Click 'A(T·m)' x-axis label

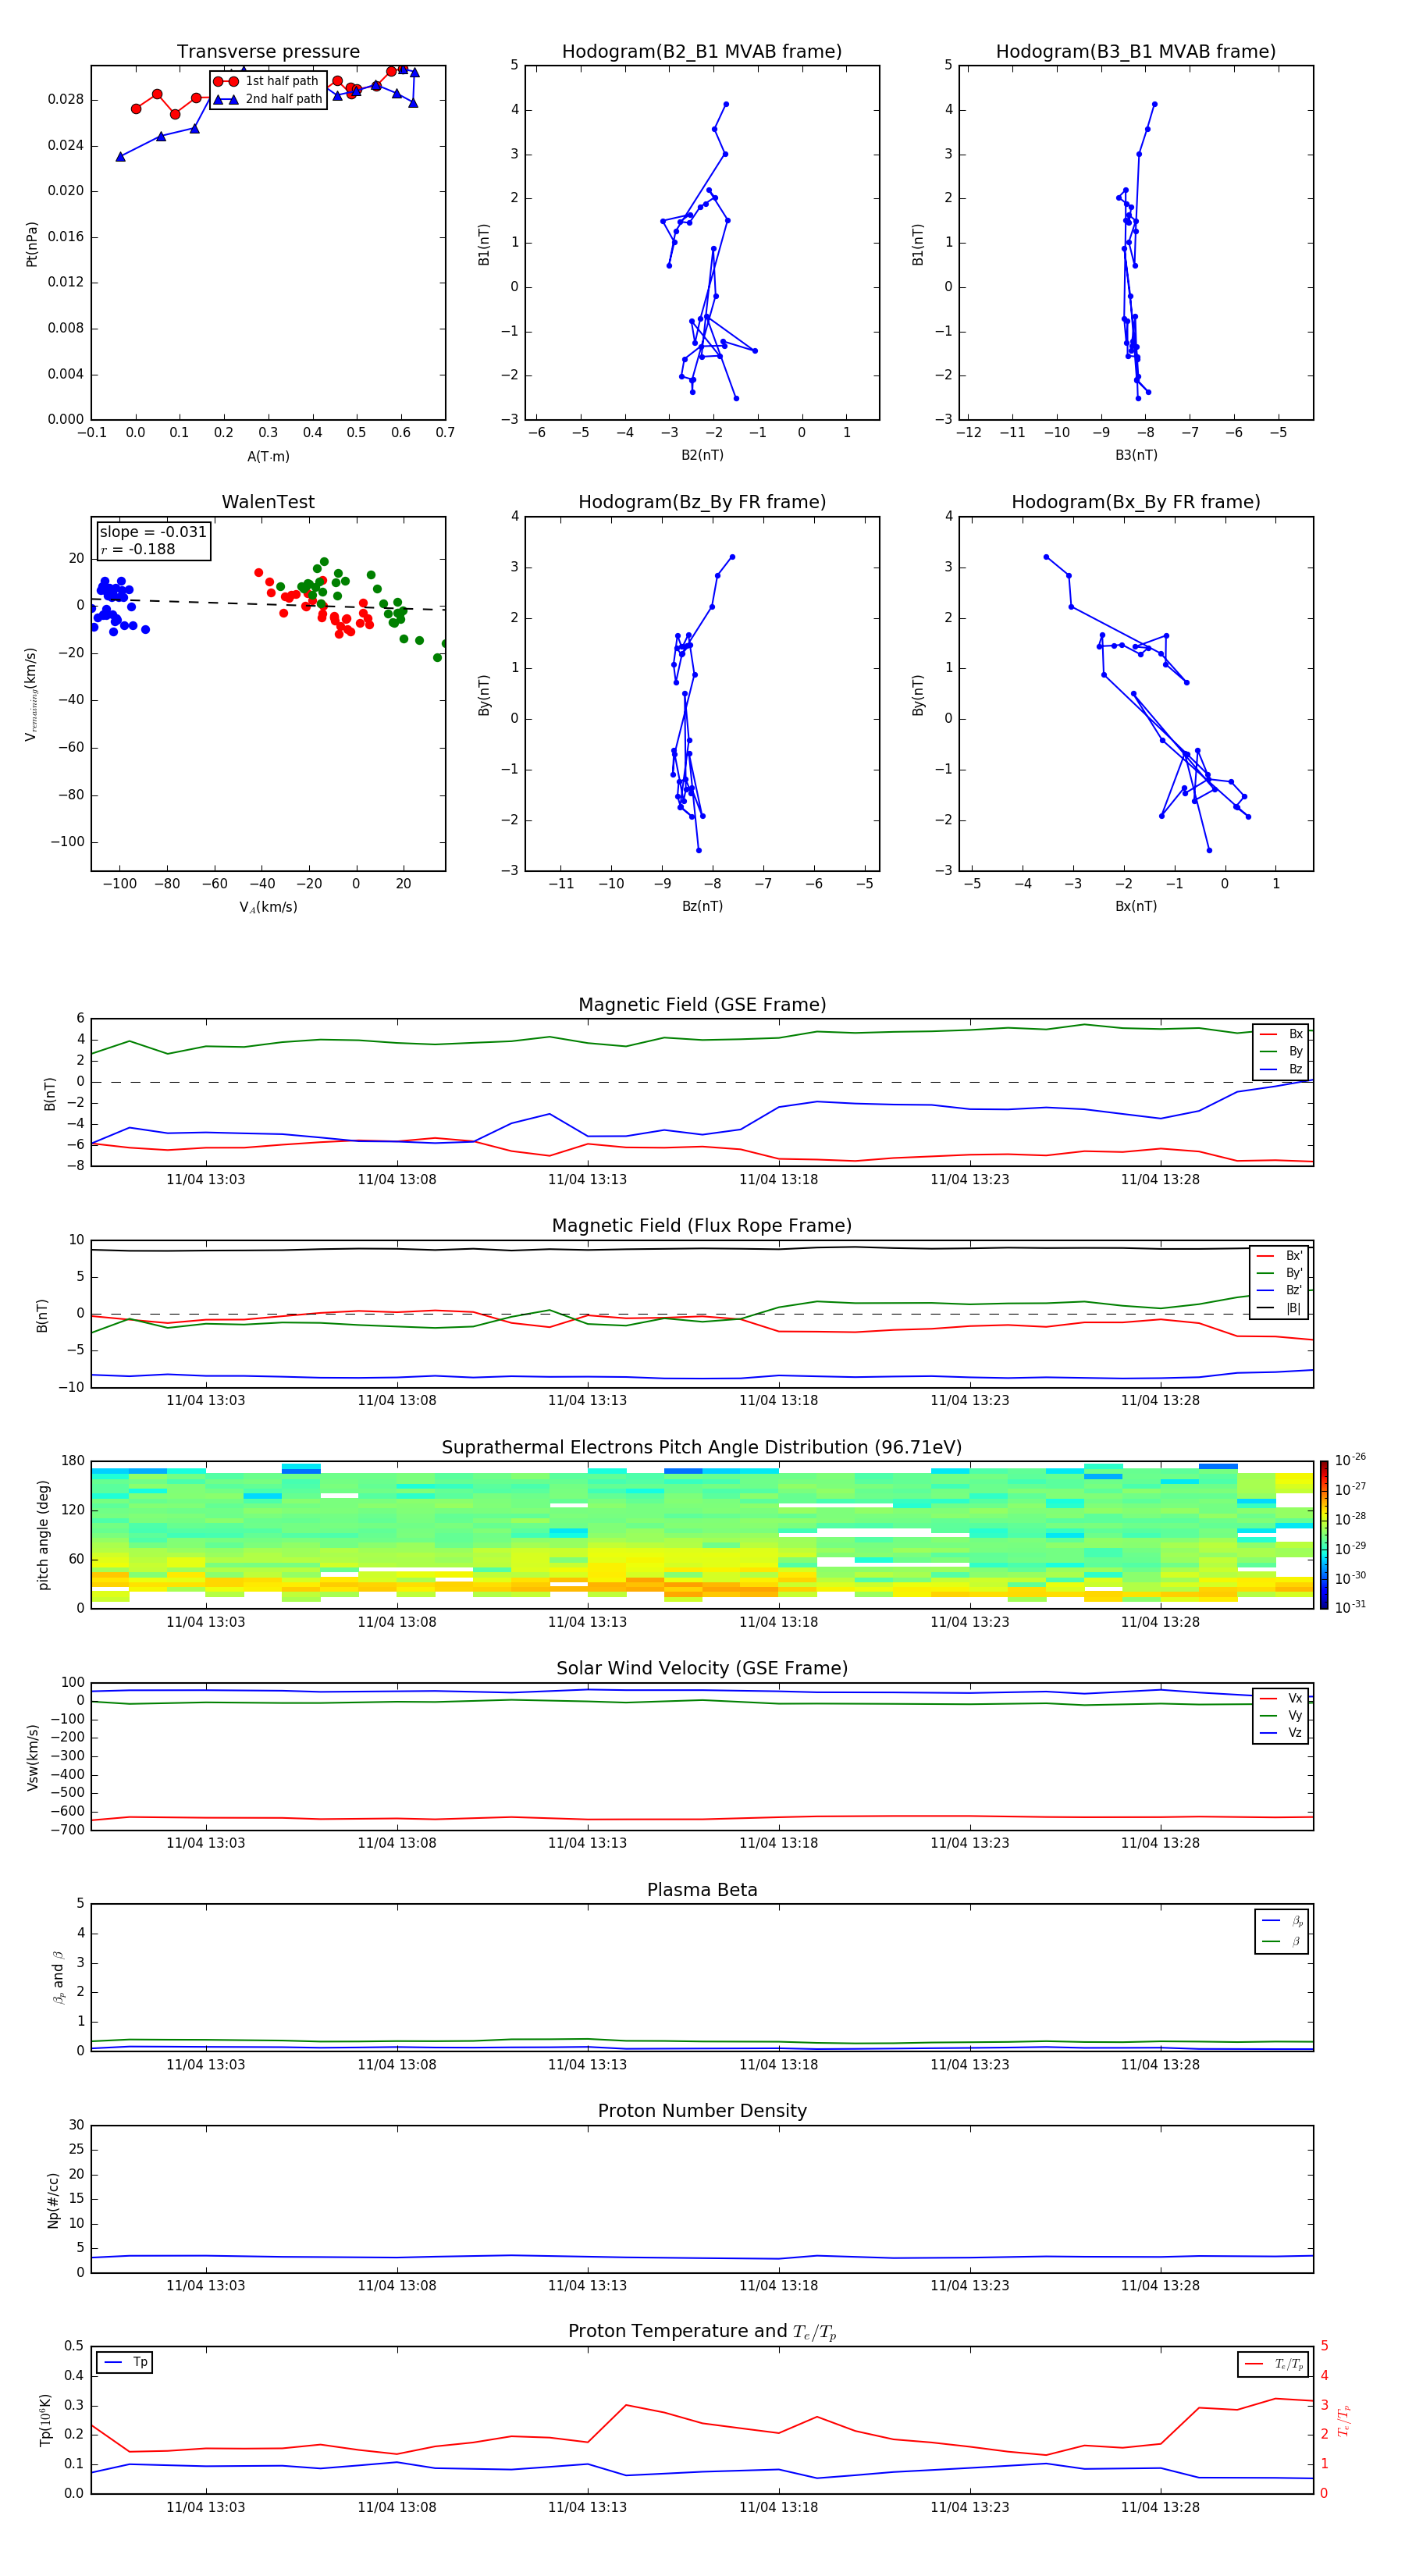(x=268, y=457)
